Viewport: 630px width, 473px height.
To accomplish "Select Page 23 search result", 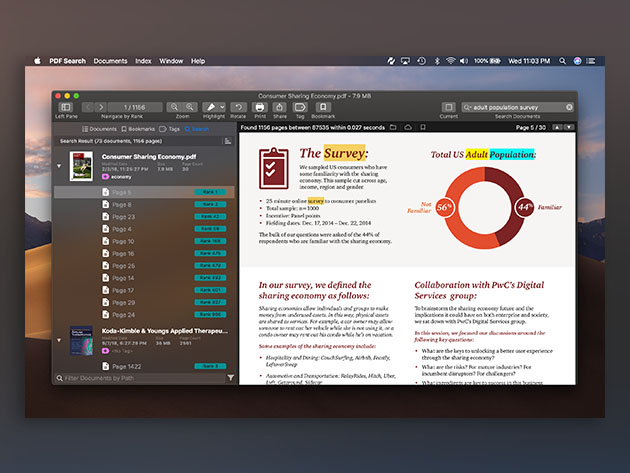I will coord(144,217).
